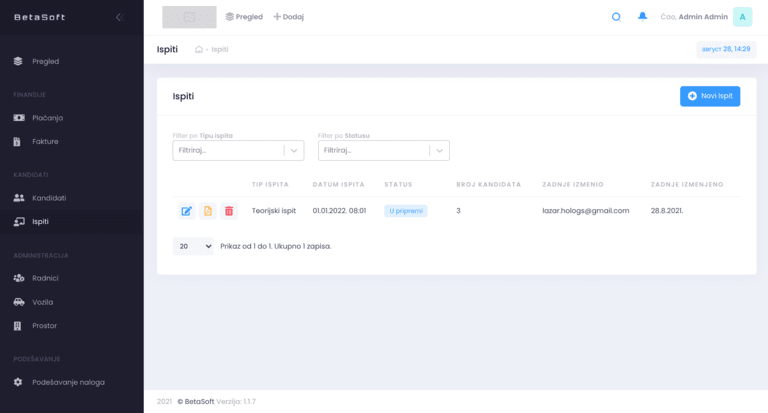Screen dimensions: 768x413
Task: Sort by TIP ISPITA column header
Action: (x=270, y=185)
